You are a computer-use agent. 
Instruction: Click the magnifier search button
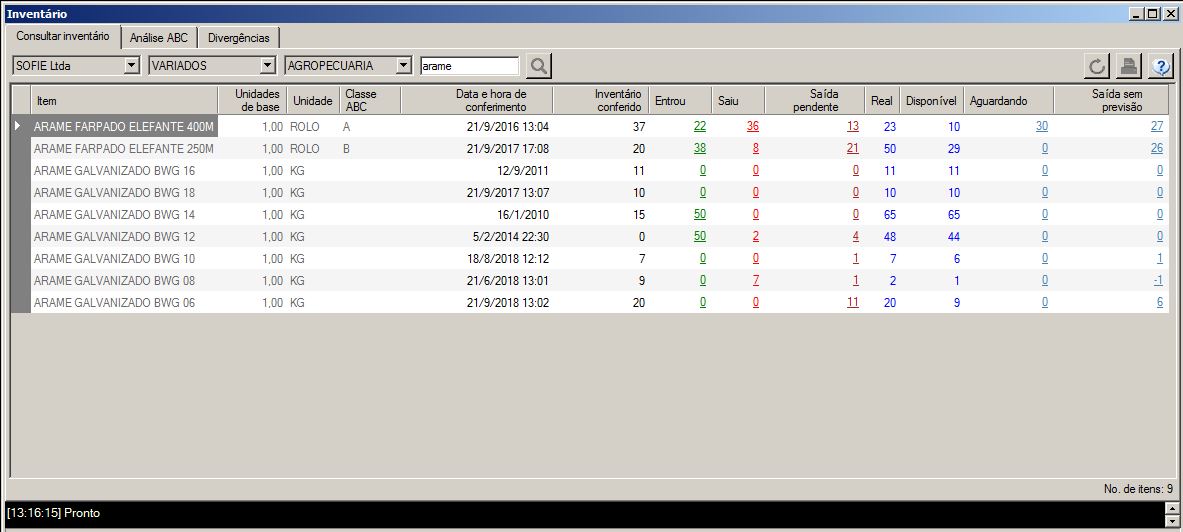(x=539, y=66)
